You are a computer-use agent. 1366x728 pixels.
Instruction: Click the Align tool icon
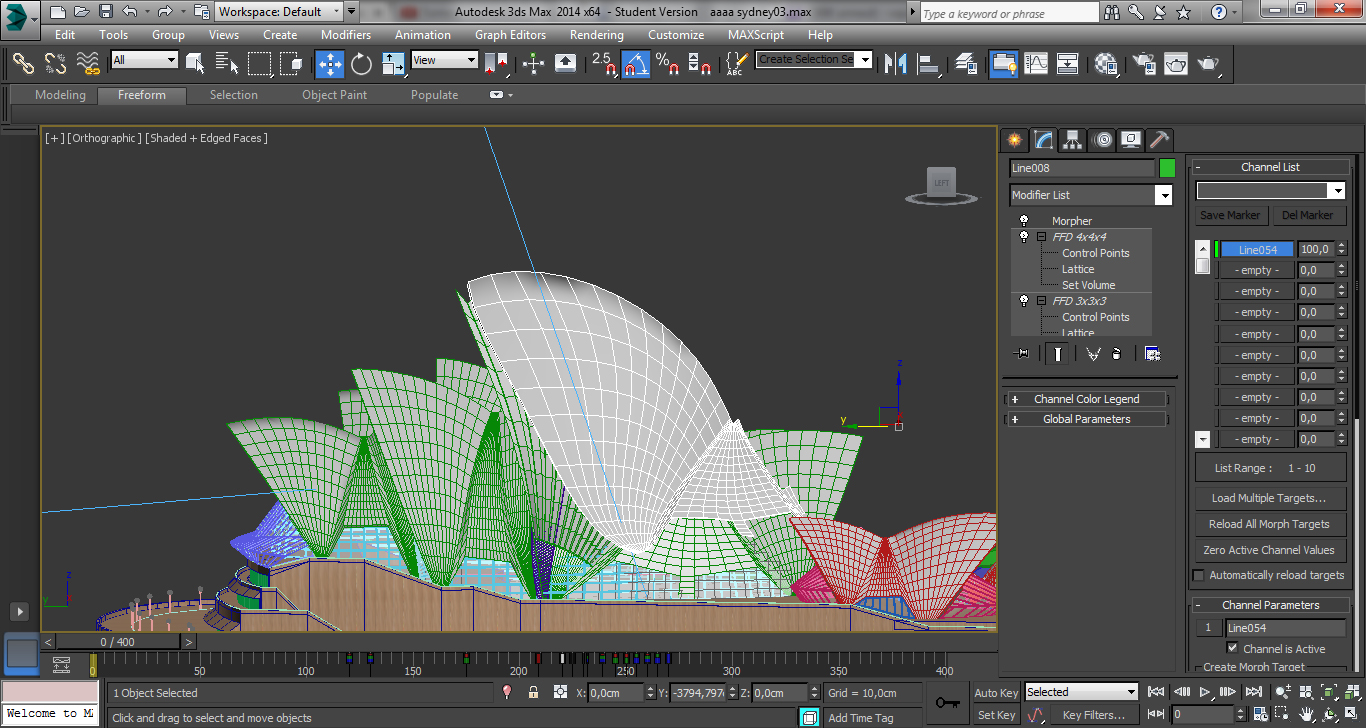click(929, 64)
